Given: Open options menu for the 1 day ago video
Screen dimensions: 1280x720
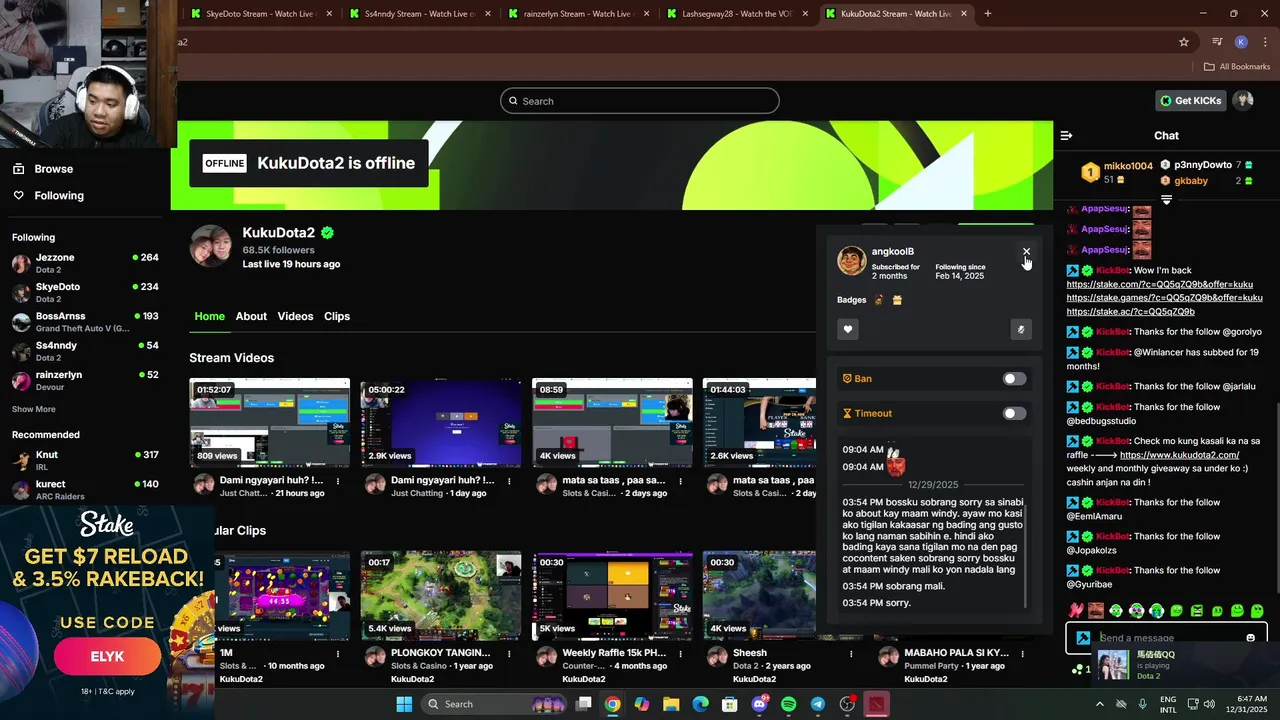Looking at the screenshot, I should pyautogui.click(x=509, y=481).
